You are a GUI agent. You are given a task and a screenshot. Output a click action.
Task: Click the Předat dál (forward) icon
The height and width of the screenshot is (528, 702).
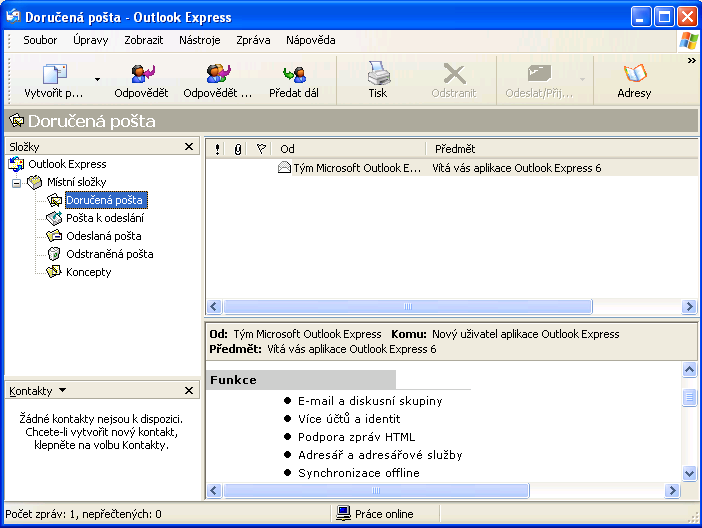294,74
